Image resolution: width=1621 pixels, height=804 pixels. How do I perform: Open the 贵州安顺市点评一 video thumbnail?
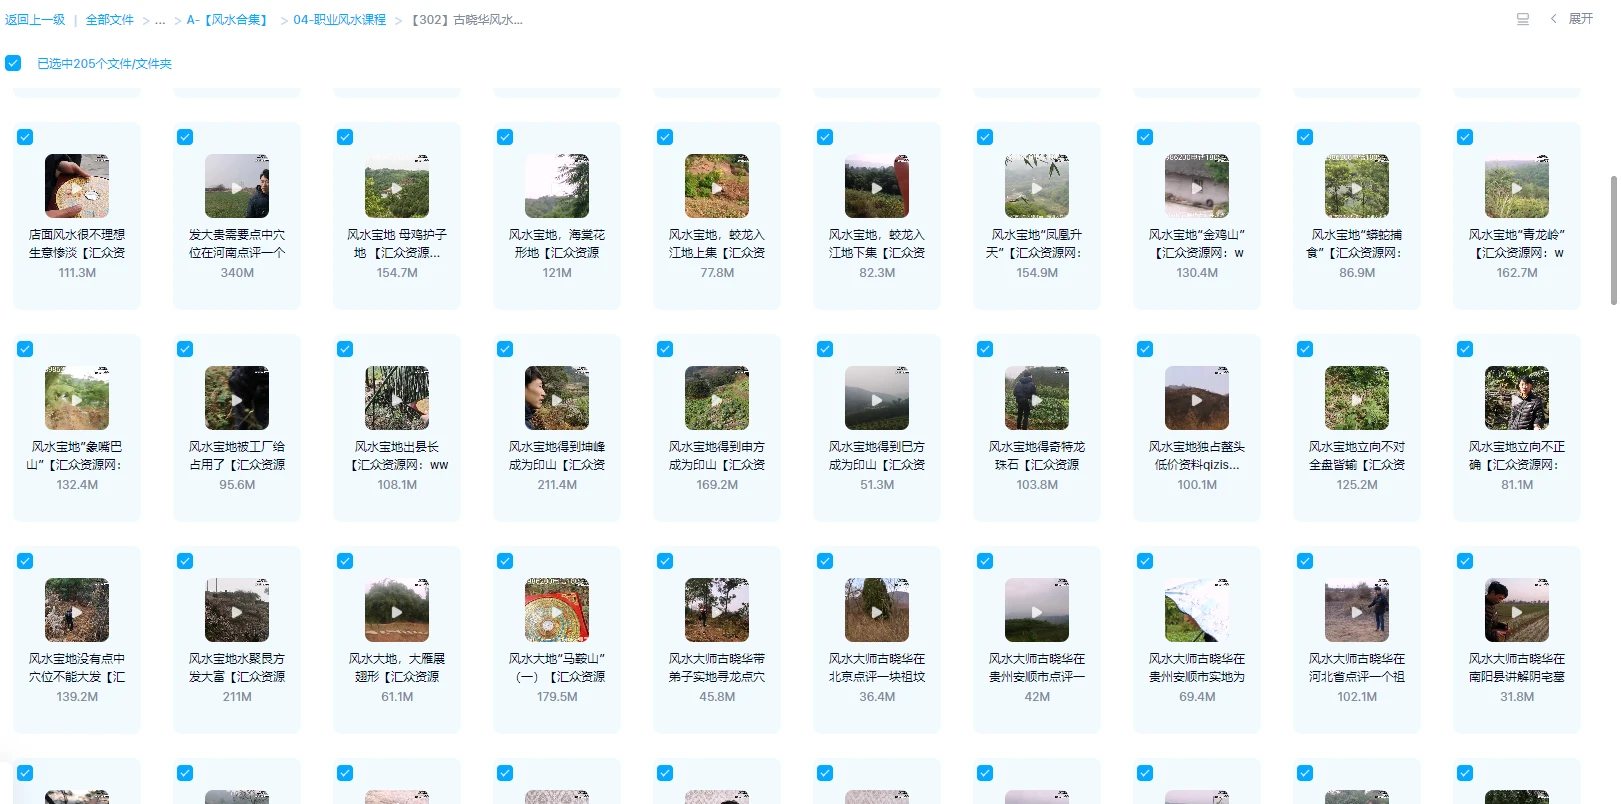coord(1037,610)
